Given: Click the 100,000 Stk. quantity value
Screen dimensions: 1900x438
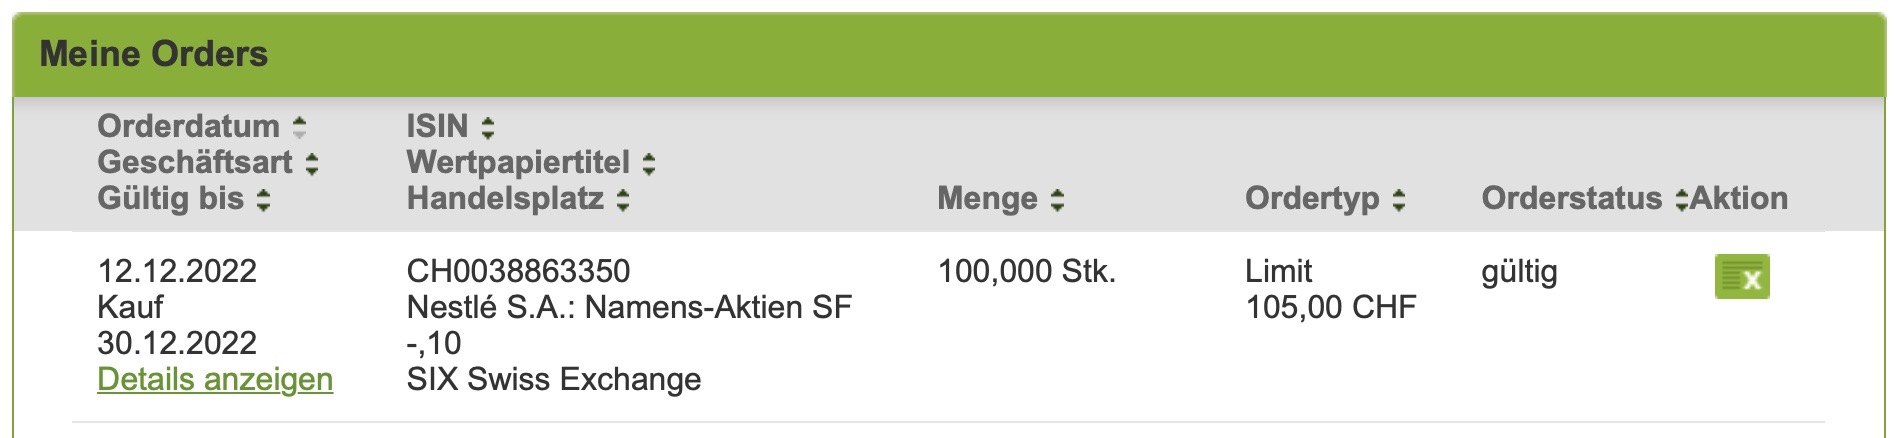Looking at the screenshot, I should point(1026,271).
